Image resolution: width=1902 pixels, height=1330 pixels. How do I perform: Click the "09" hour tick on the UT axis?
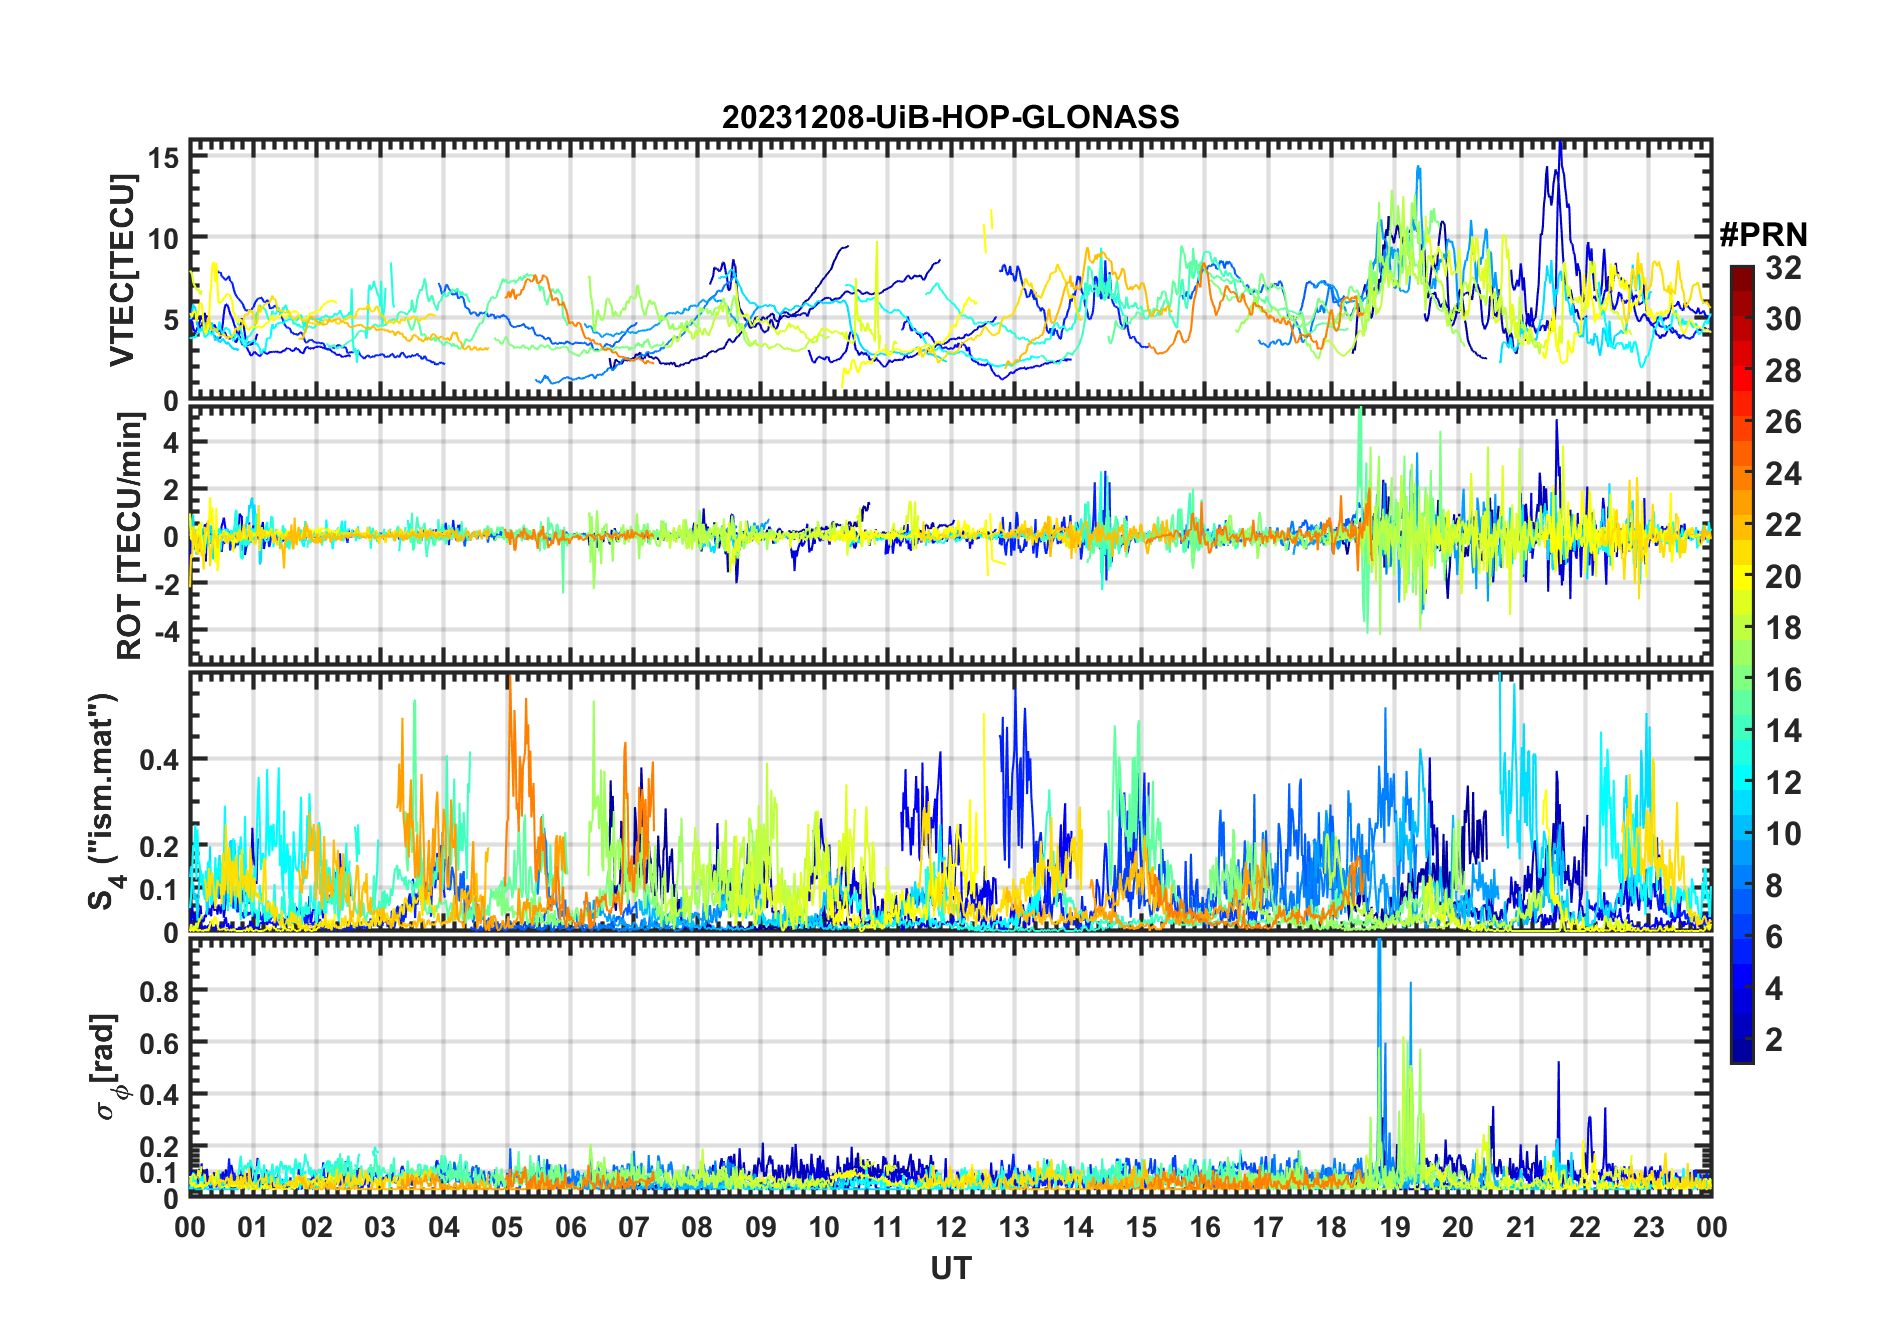761,1227
